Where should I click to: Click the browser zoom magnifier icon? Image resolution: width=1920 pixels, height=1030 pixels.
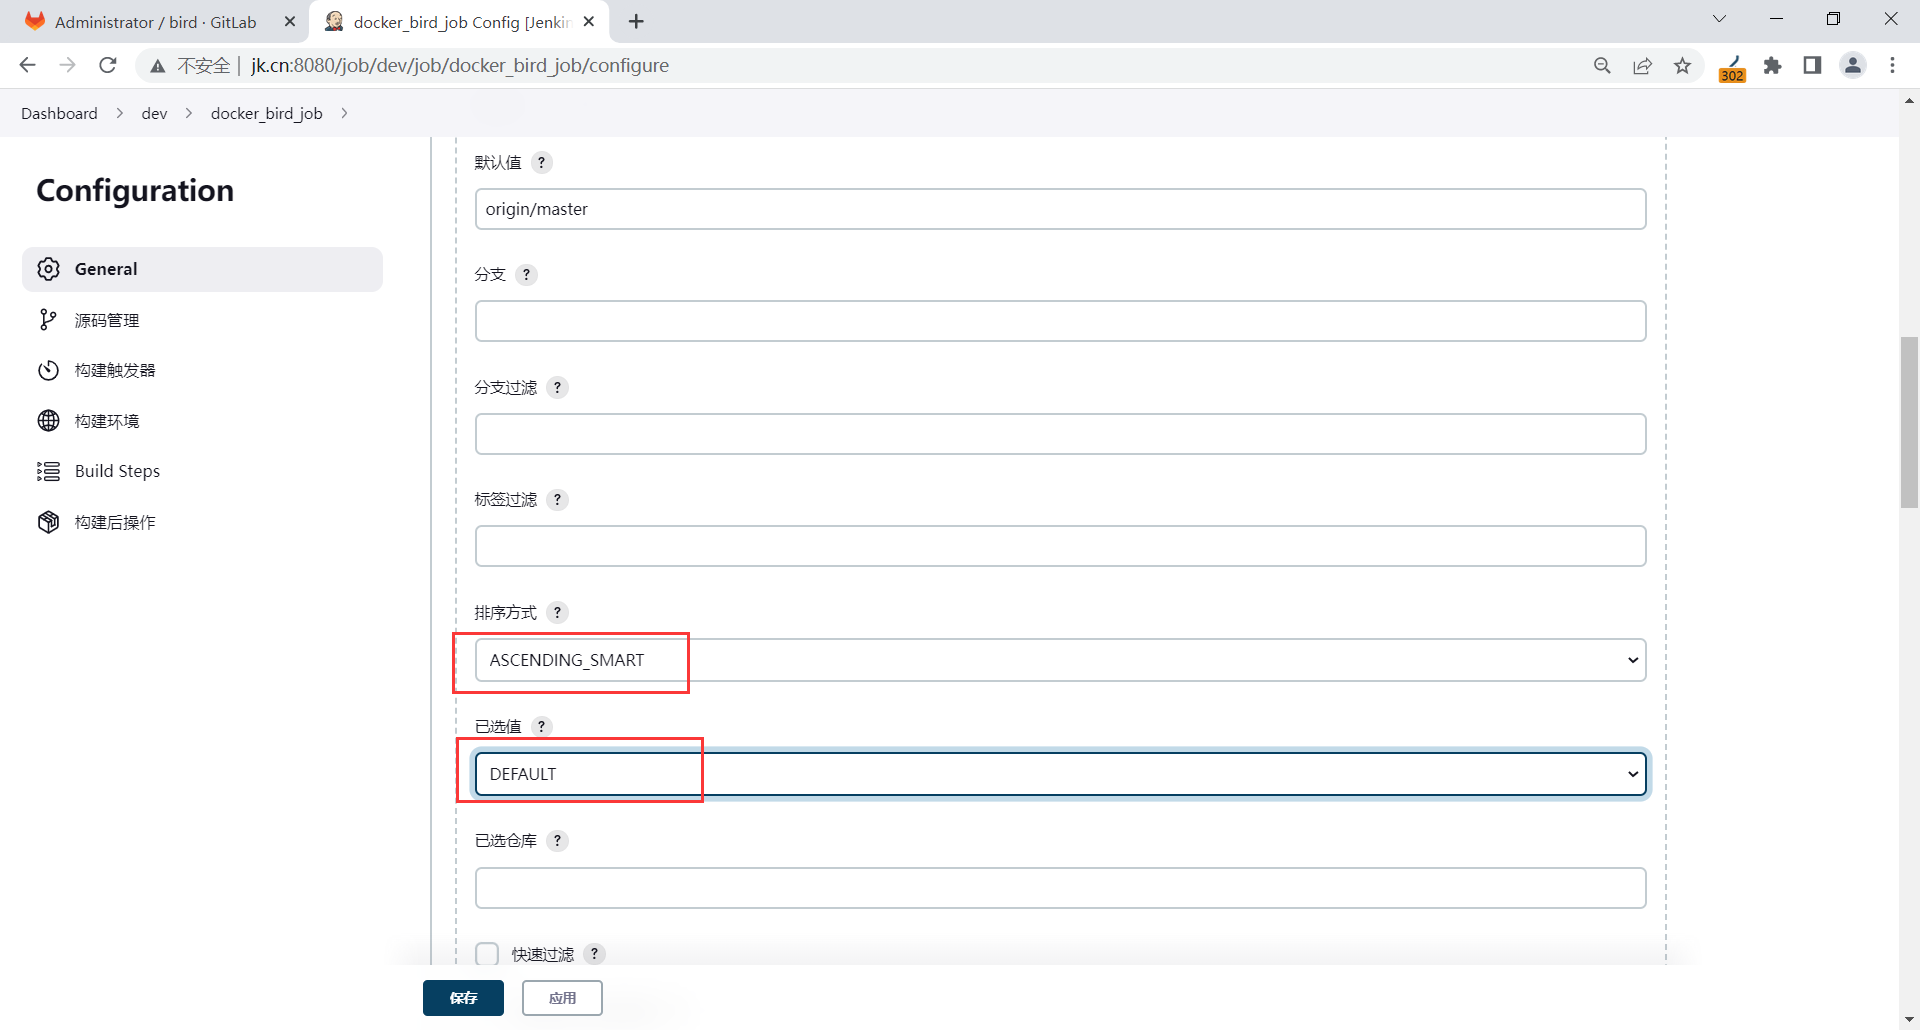[x=1602, y=65]
